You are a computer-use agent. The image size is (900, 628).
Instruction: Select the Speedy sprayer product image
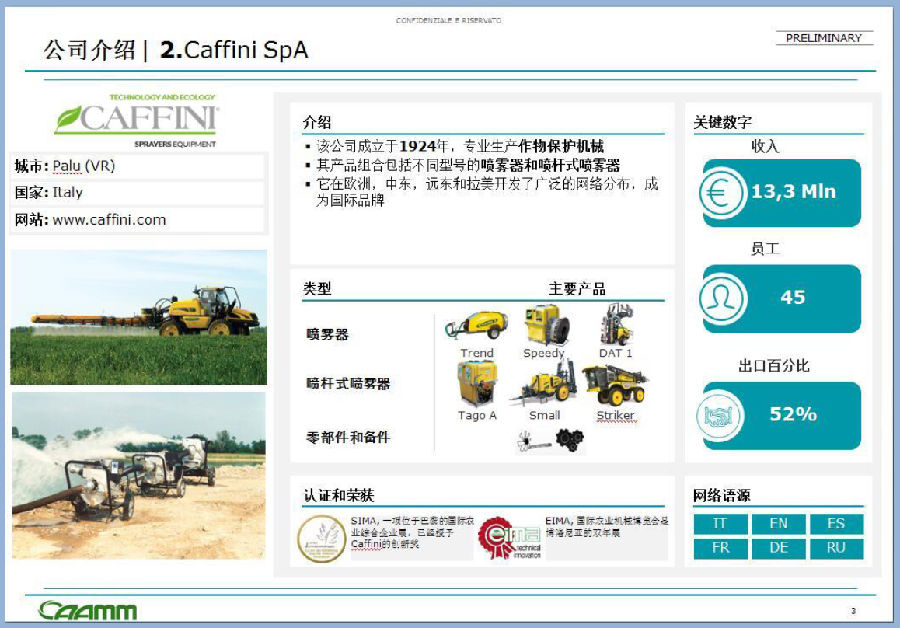[x=546, y=324]
